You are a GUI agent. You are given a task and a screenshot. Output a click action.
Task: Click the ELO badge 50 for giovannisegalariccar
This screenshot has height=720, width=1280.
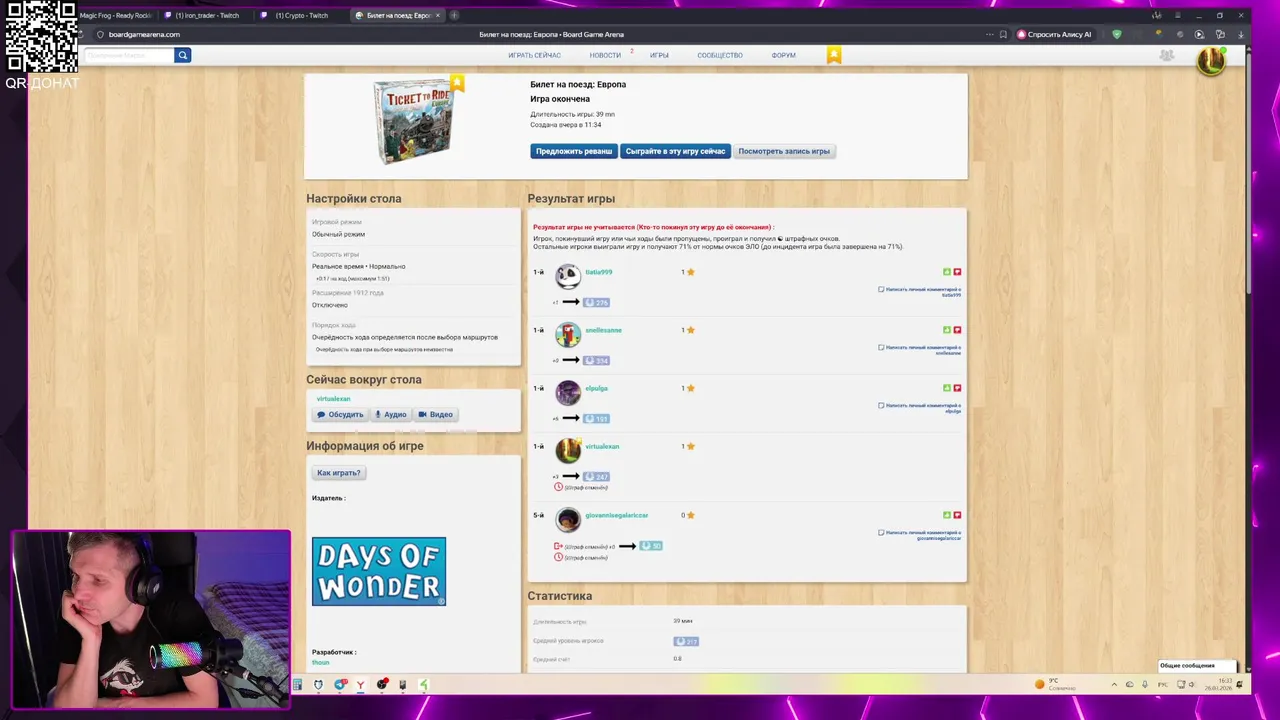point(651,546)
